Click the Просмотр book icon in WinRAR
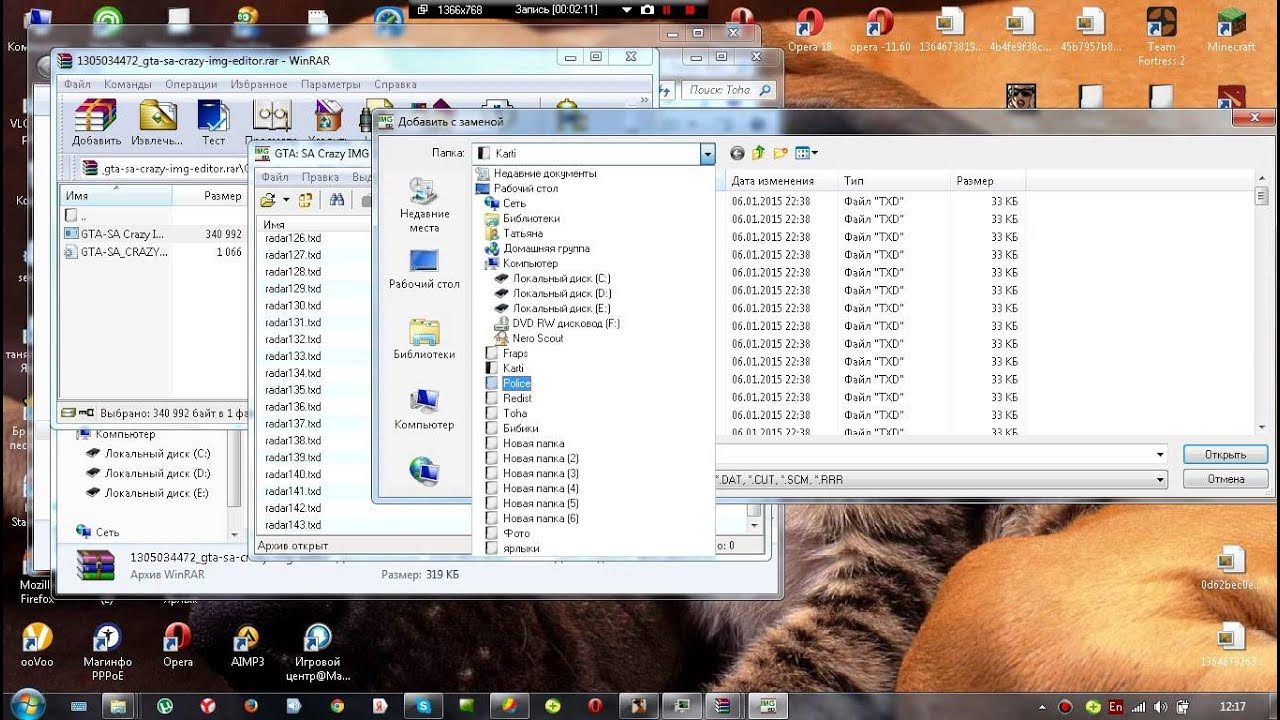The height and width of the screenshot is (720, 1280). tap(271, 117)
